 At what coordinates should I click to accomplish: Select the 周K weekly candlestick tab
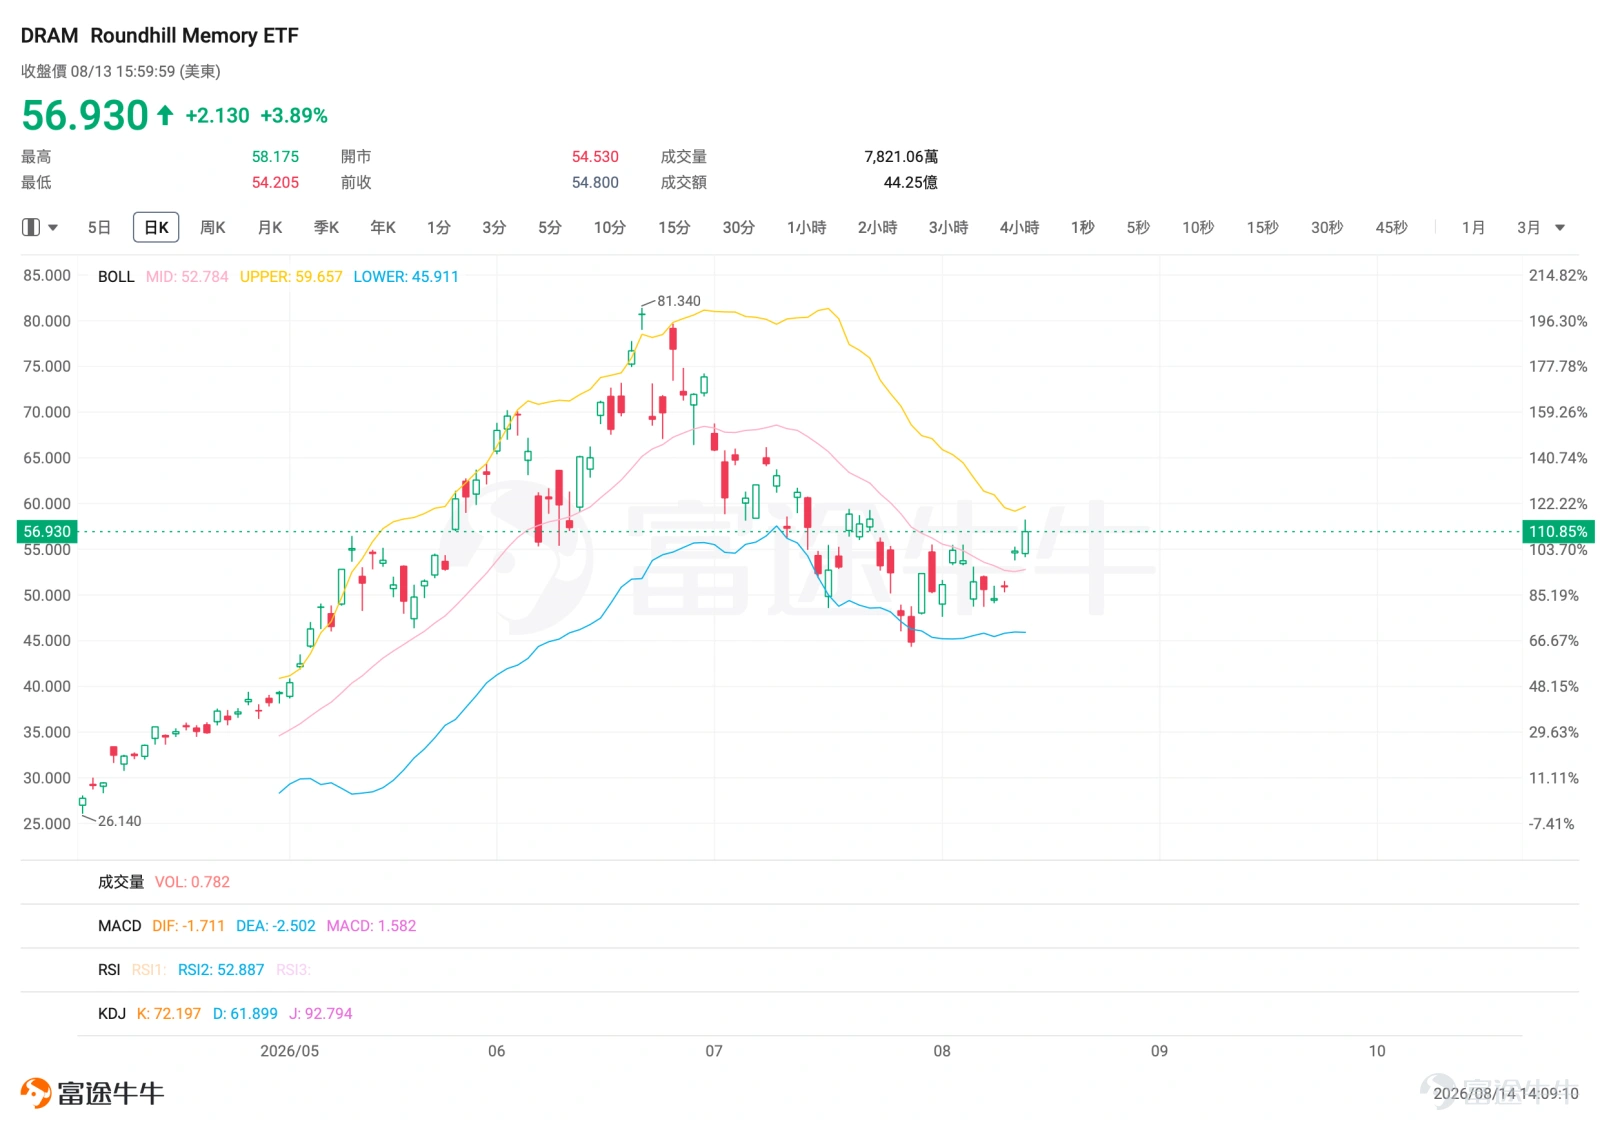coord(213,228)
